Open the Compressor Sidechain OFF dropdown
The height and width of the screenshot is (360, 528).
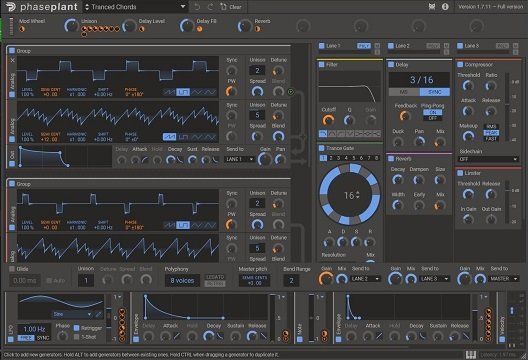(488, 159)
